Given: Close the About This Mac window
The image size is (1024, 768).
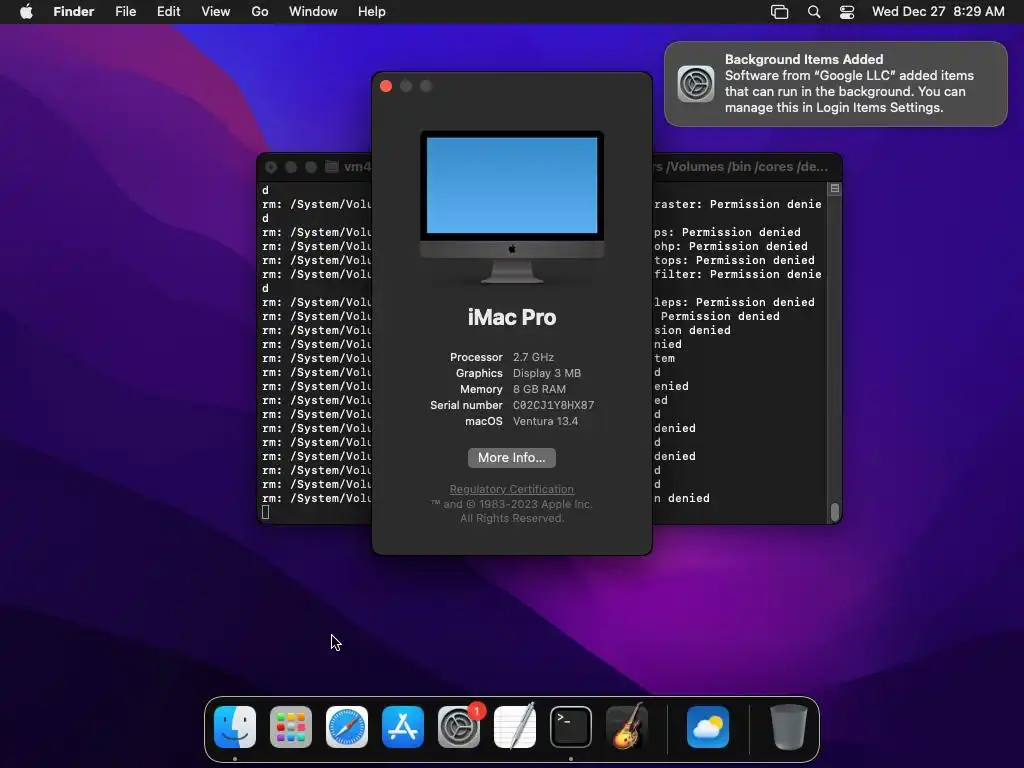Looking at the screenshot, I should point(386,86).
